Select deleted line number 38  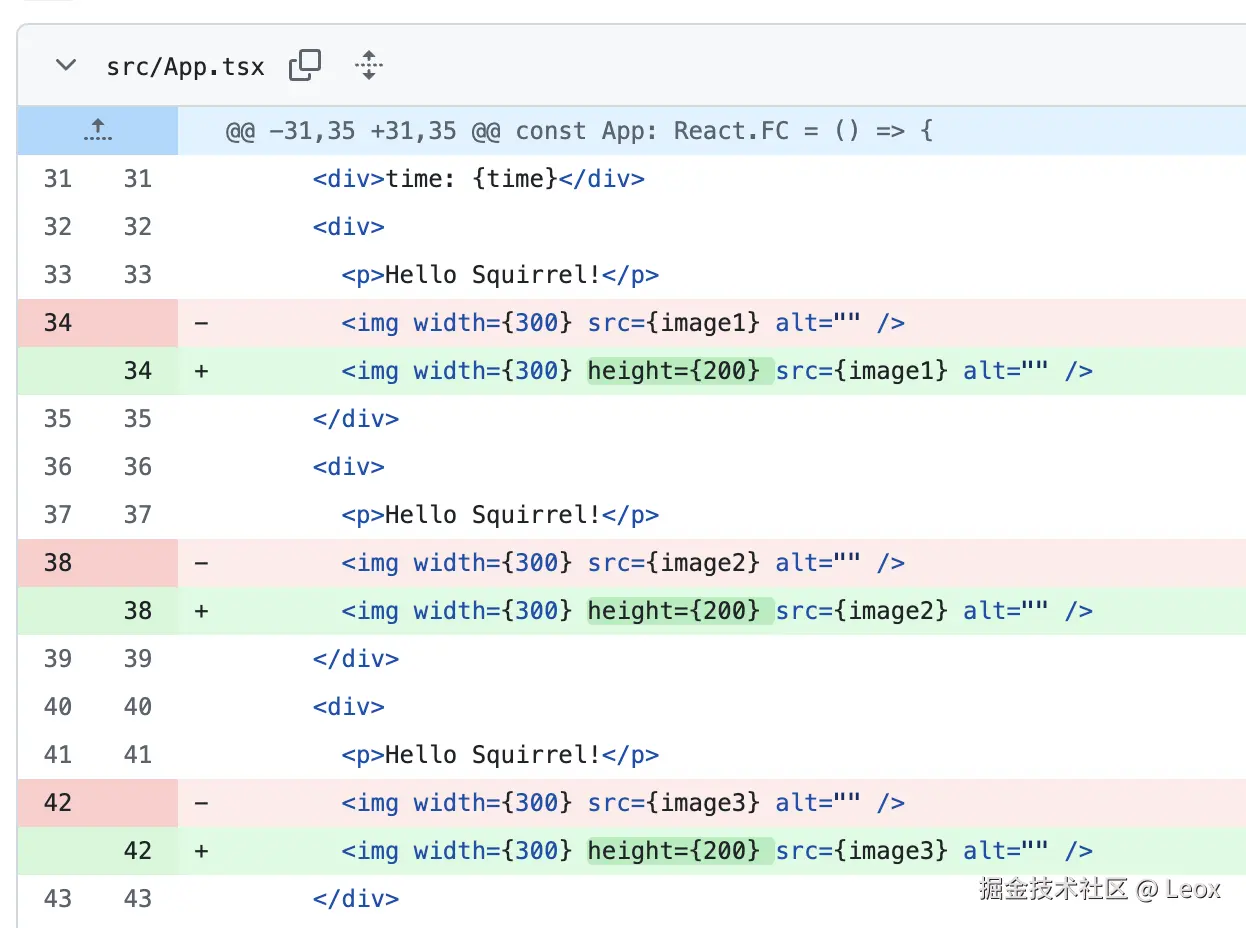coord(58,563)
